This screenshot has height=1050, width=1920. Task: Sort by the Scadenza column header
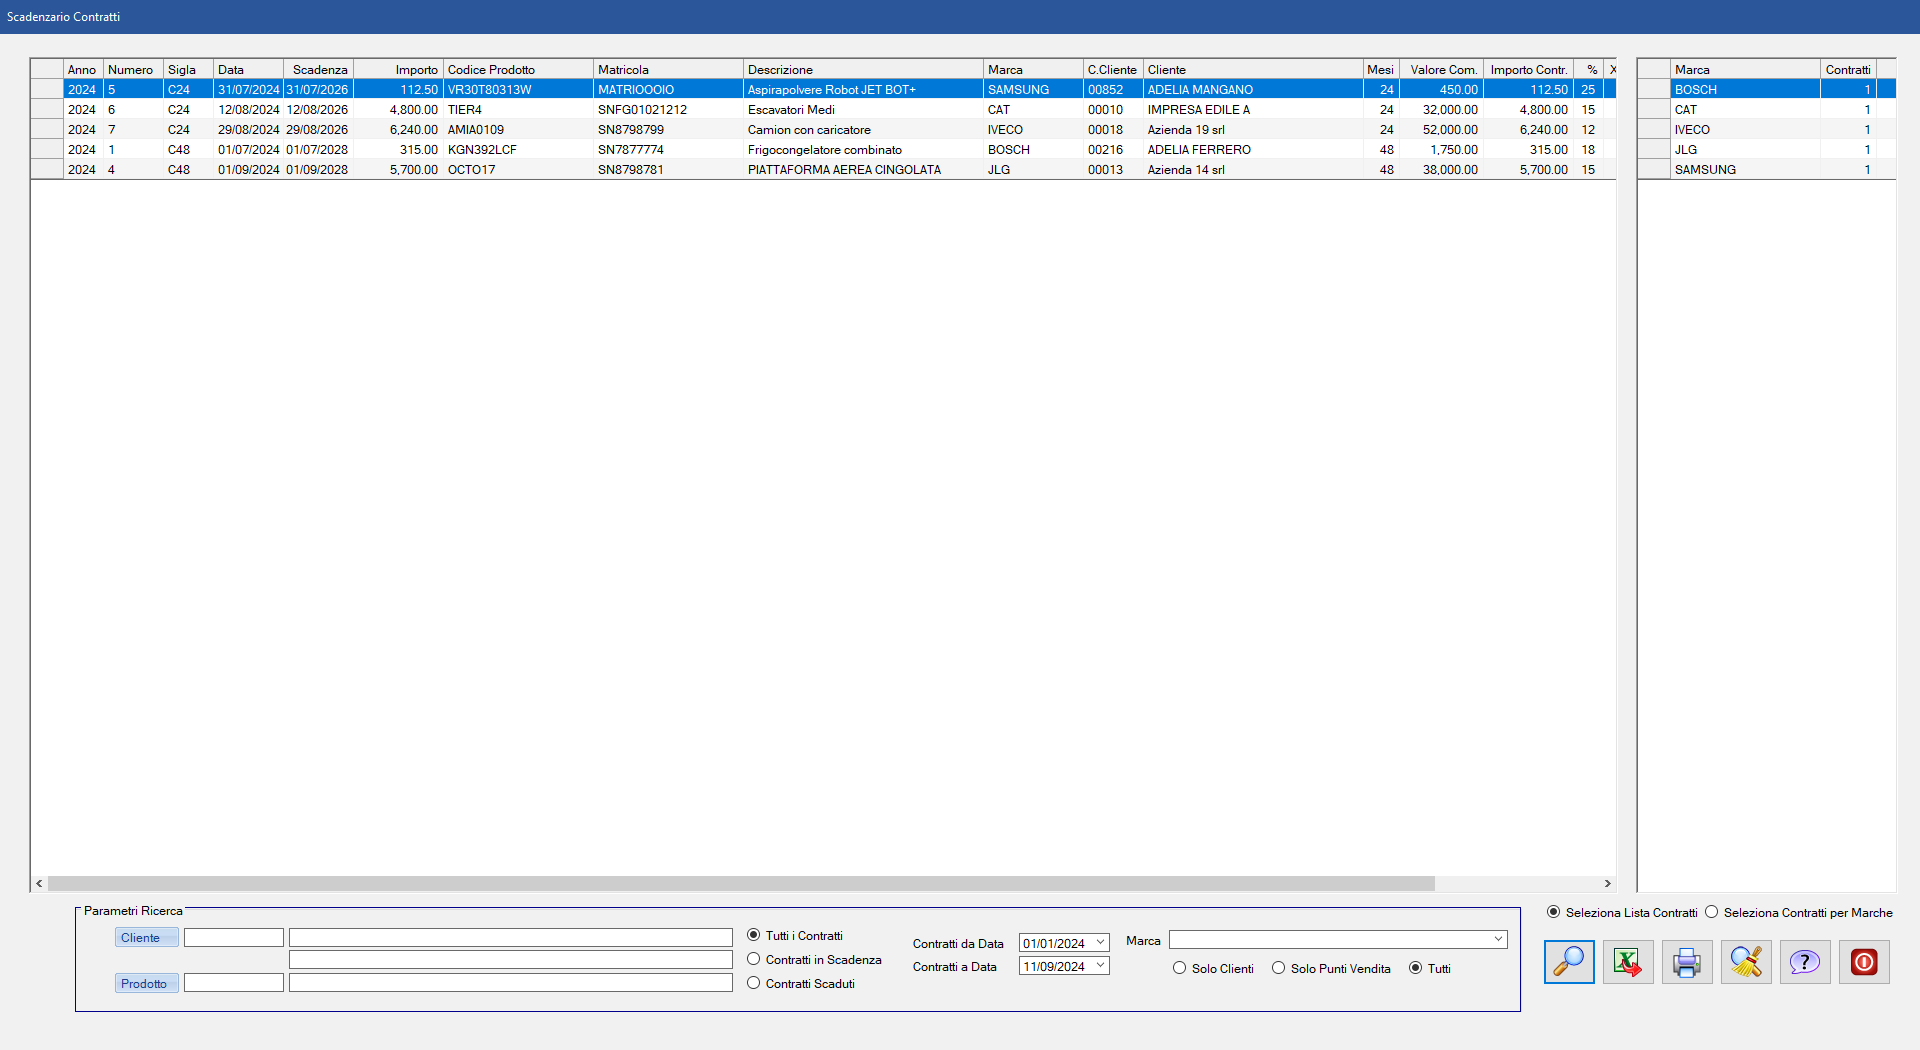(319, 69)
